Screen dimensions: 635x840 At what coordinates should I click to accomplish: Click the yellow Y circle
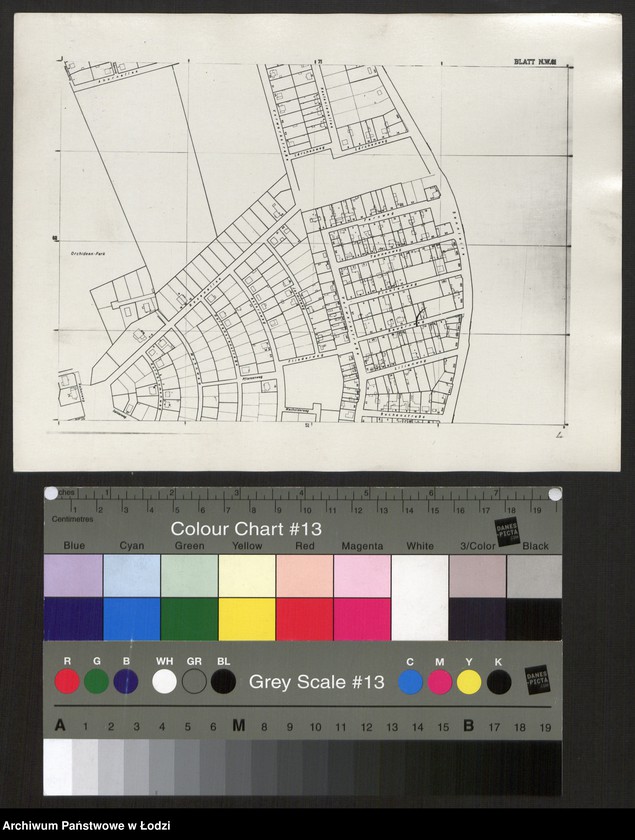pyautogui.click(x=469, y=682)
